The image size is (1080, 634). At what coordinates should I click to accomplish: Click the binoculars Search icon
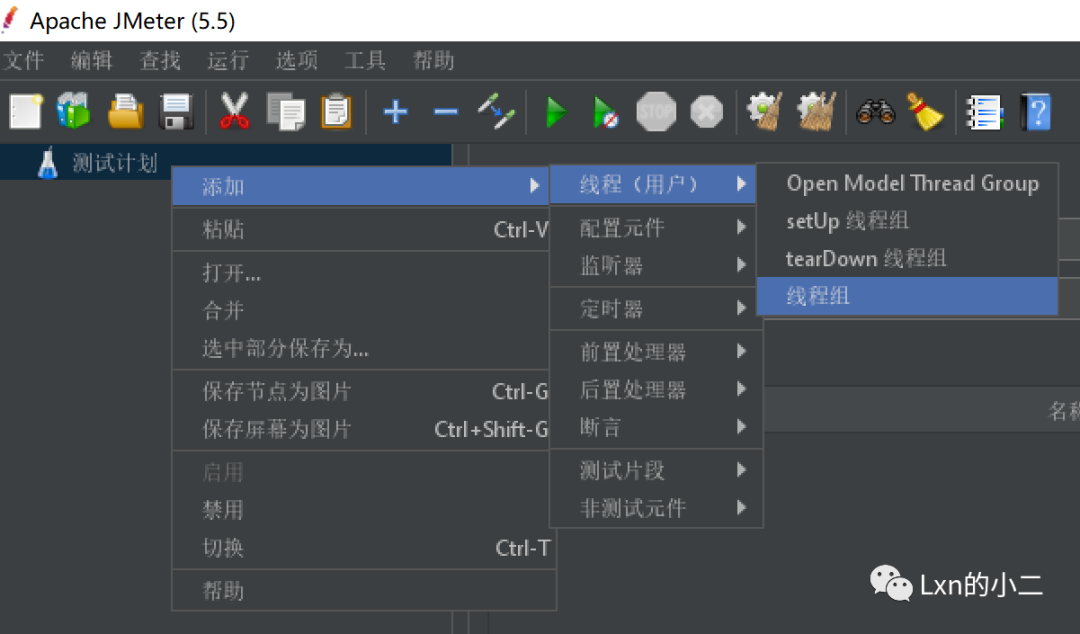pyautogui.click(x=875, y=112)
